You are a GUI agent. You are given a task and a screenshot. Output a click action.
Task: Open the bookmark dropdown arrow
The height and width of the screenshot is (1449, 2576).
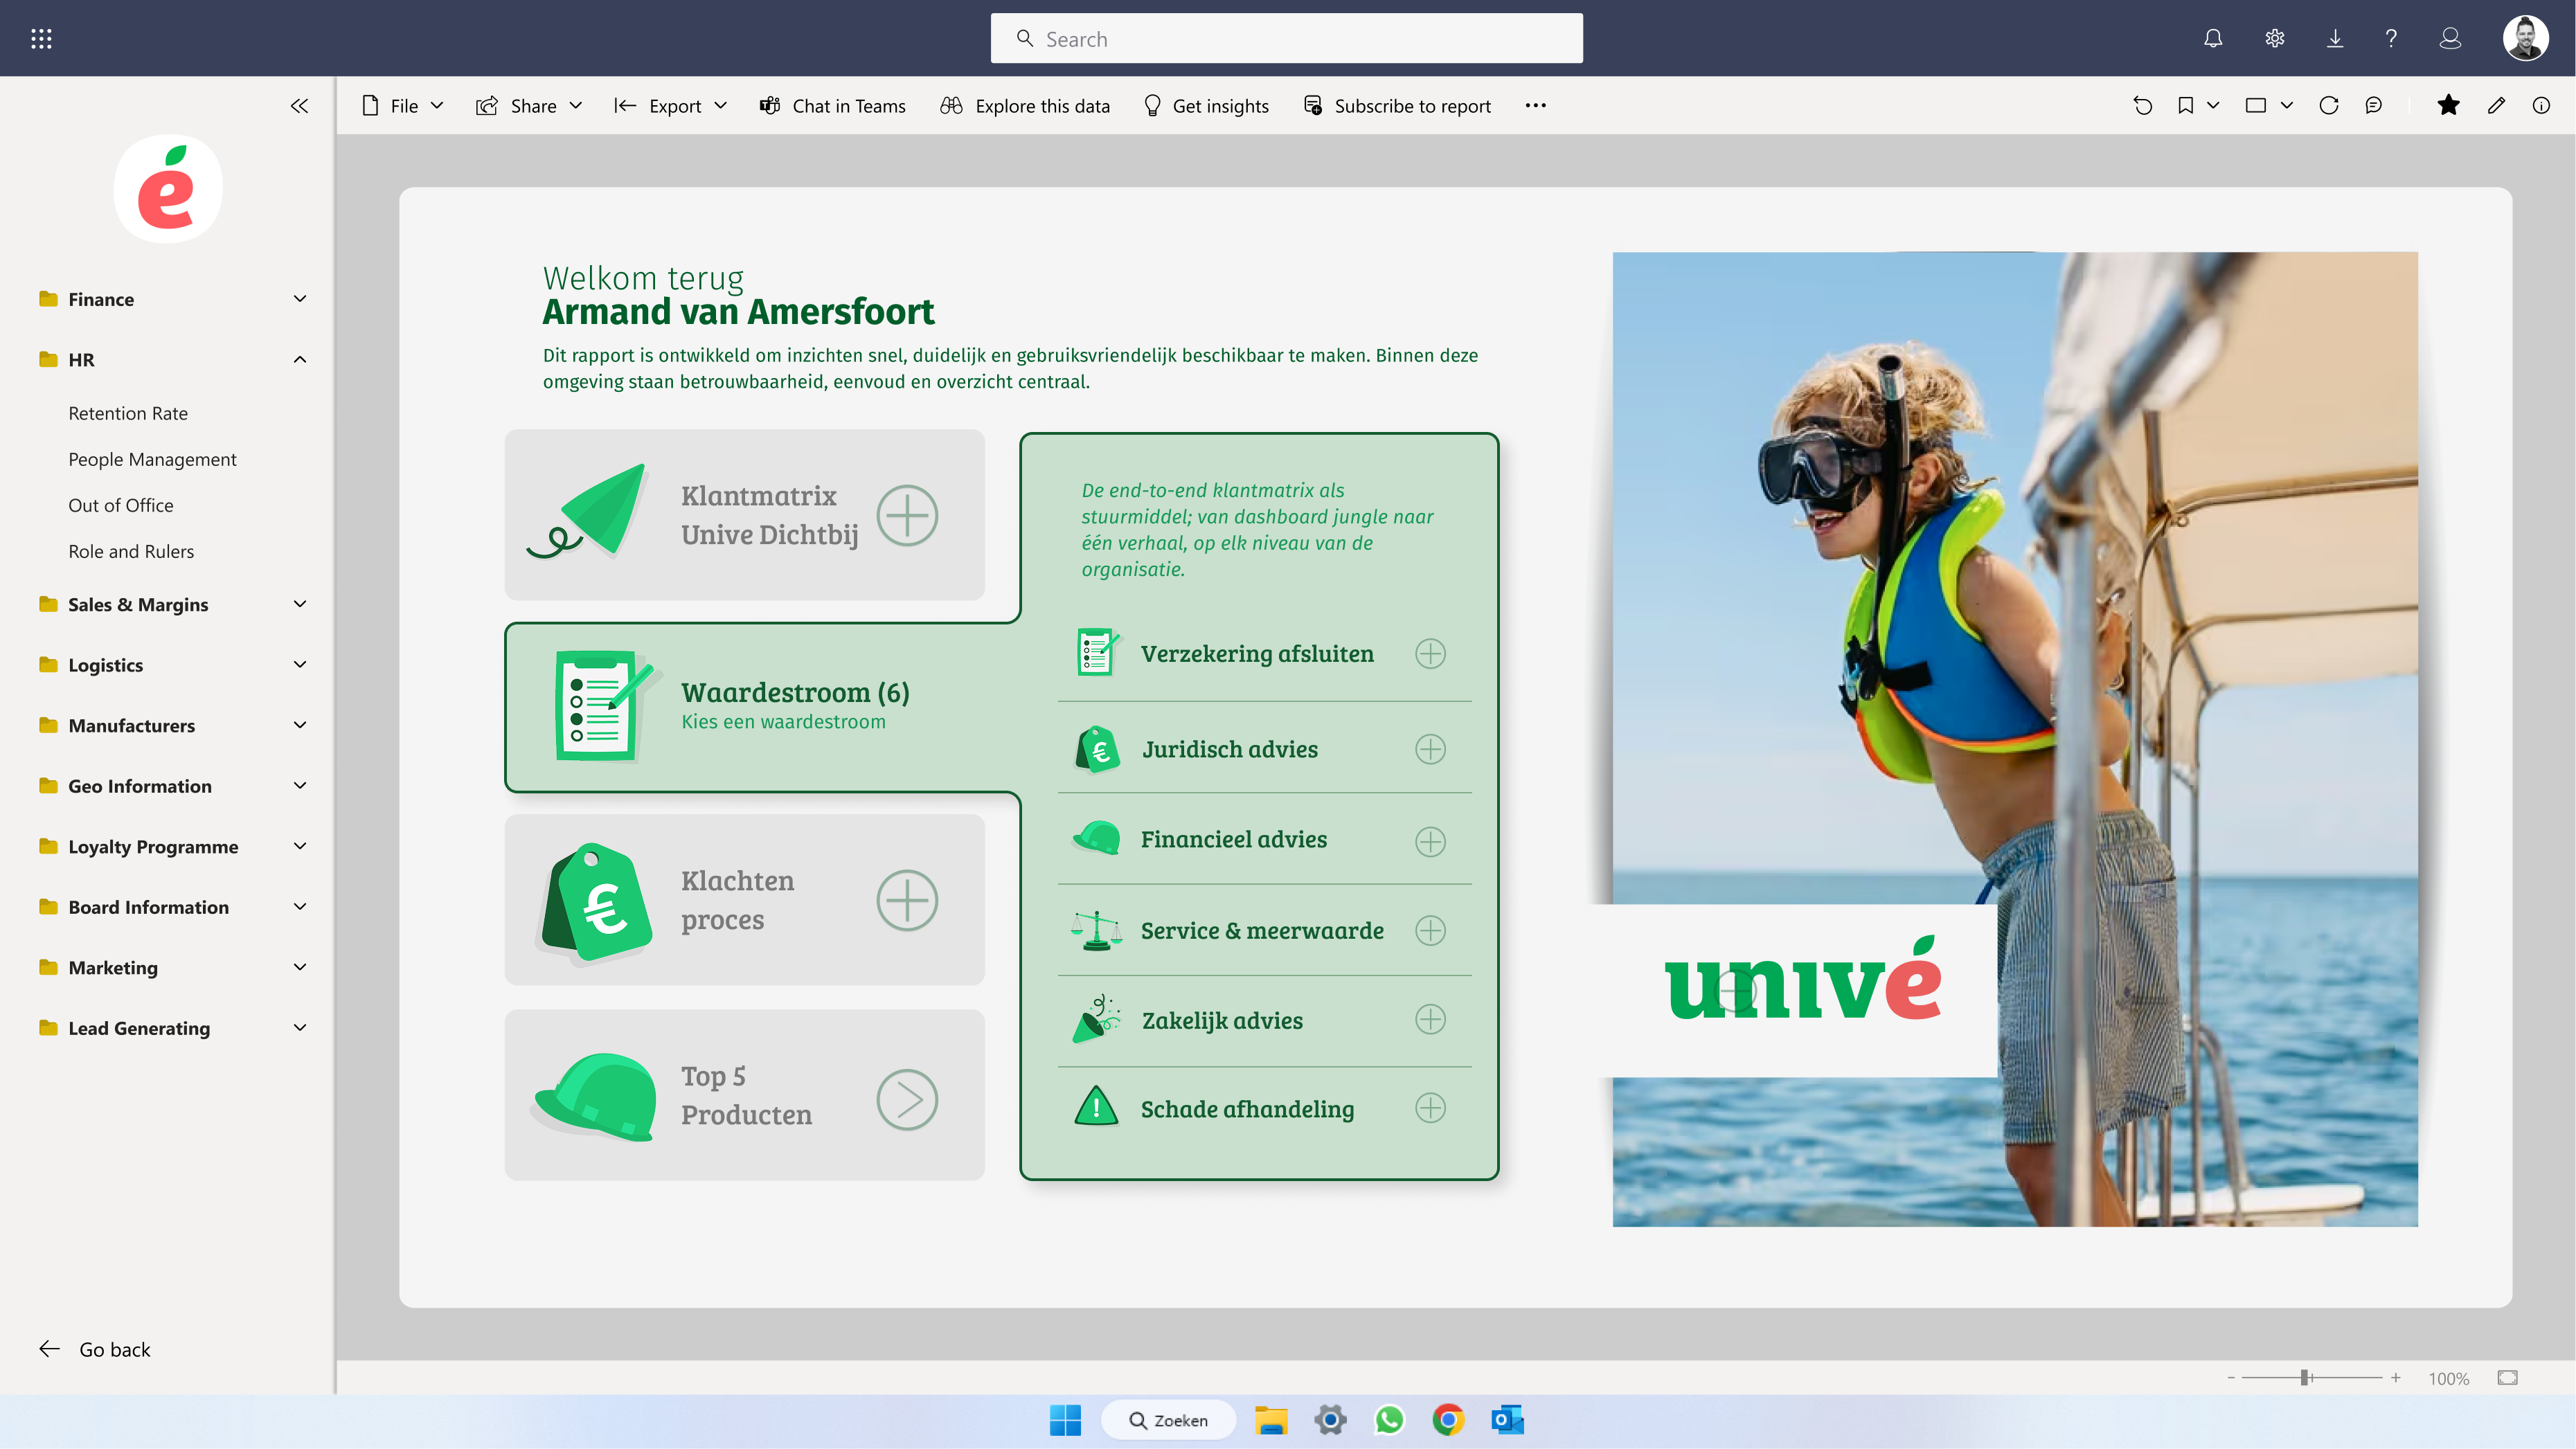click(2212, 105)
